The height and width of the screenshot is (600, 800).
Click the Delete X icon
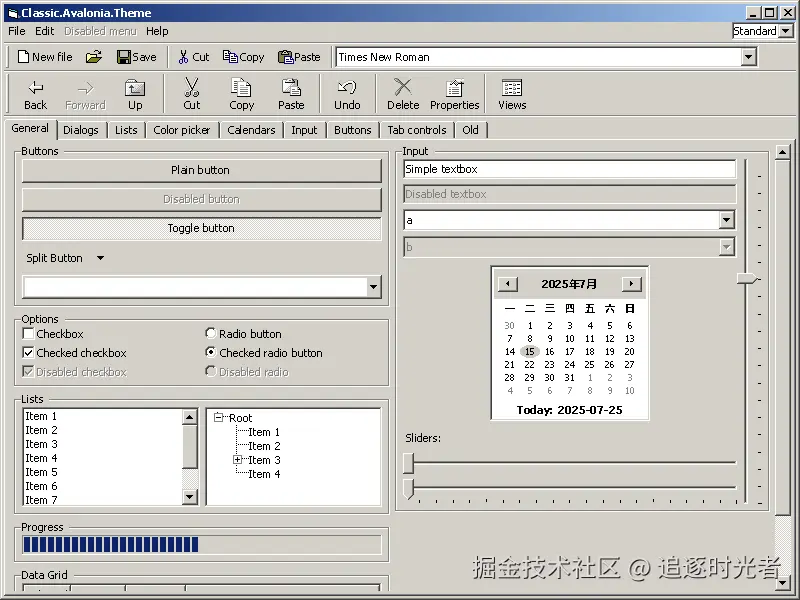click(403, 87)
